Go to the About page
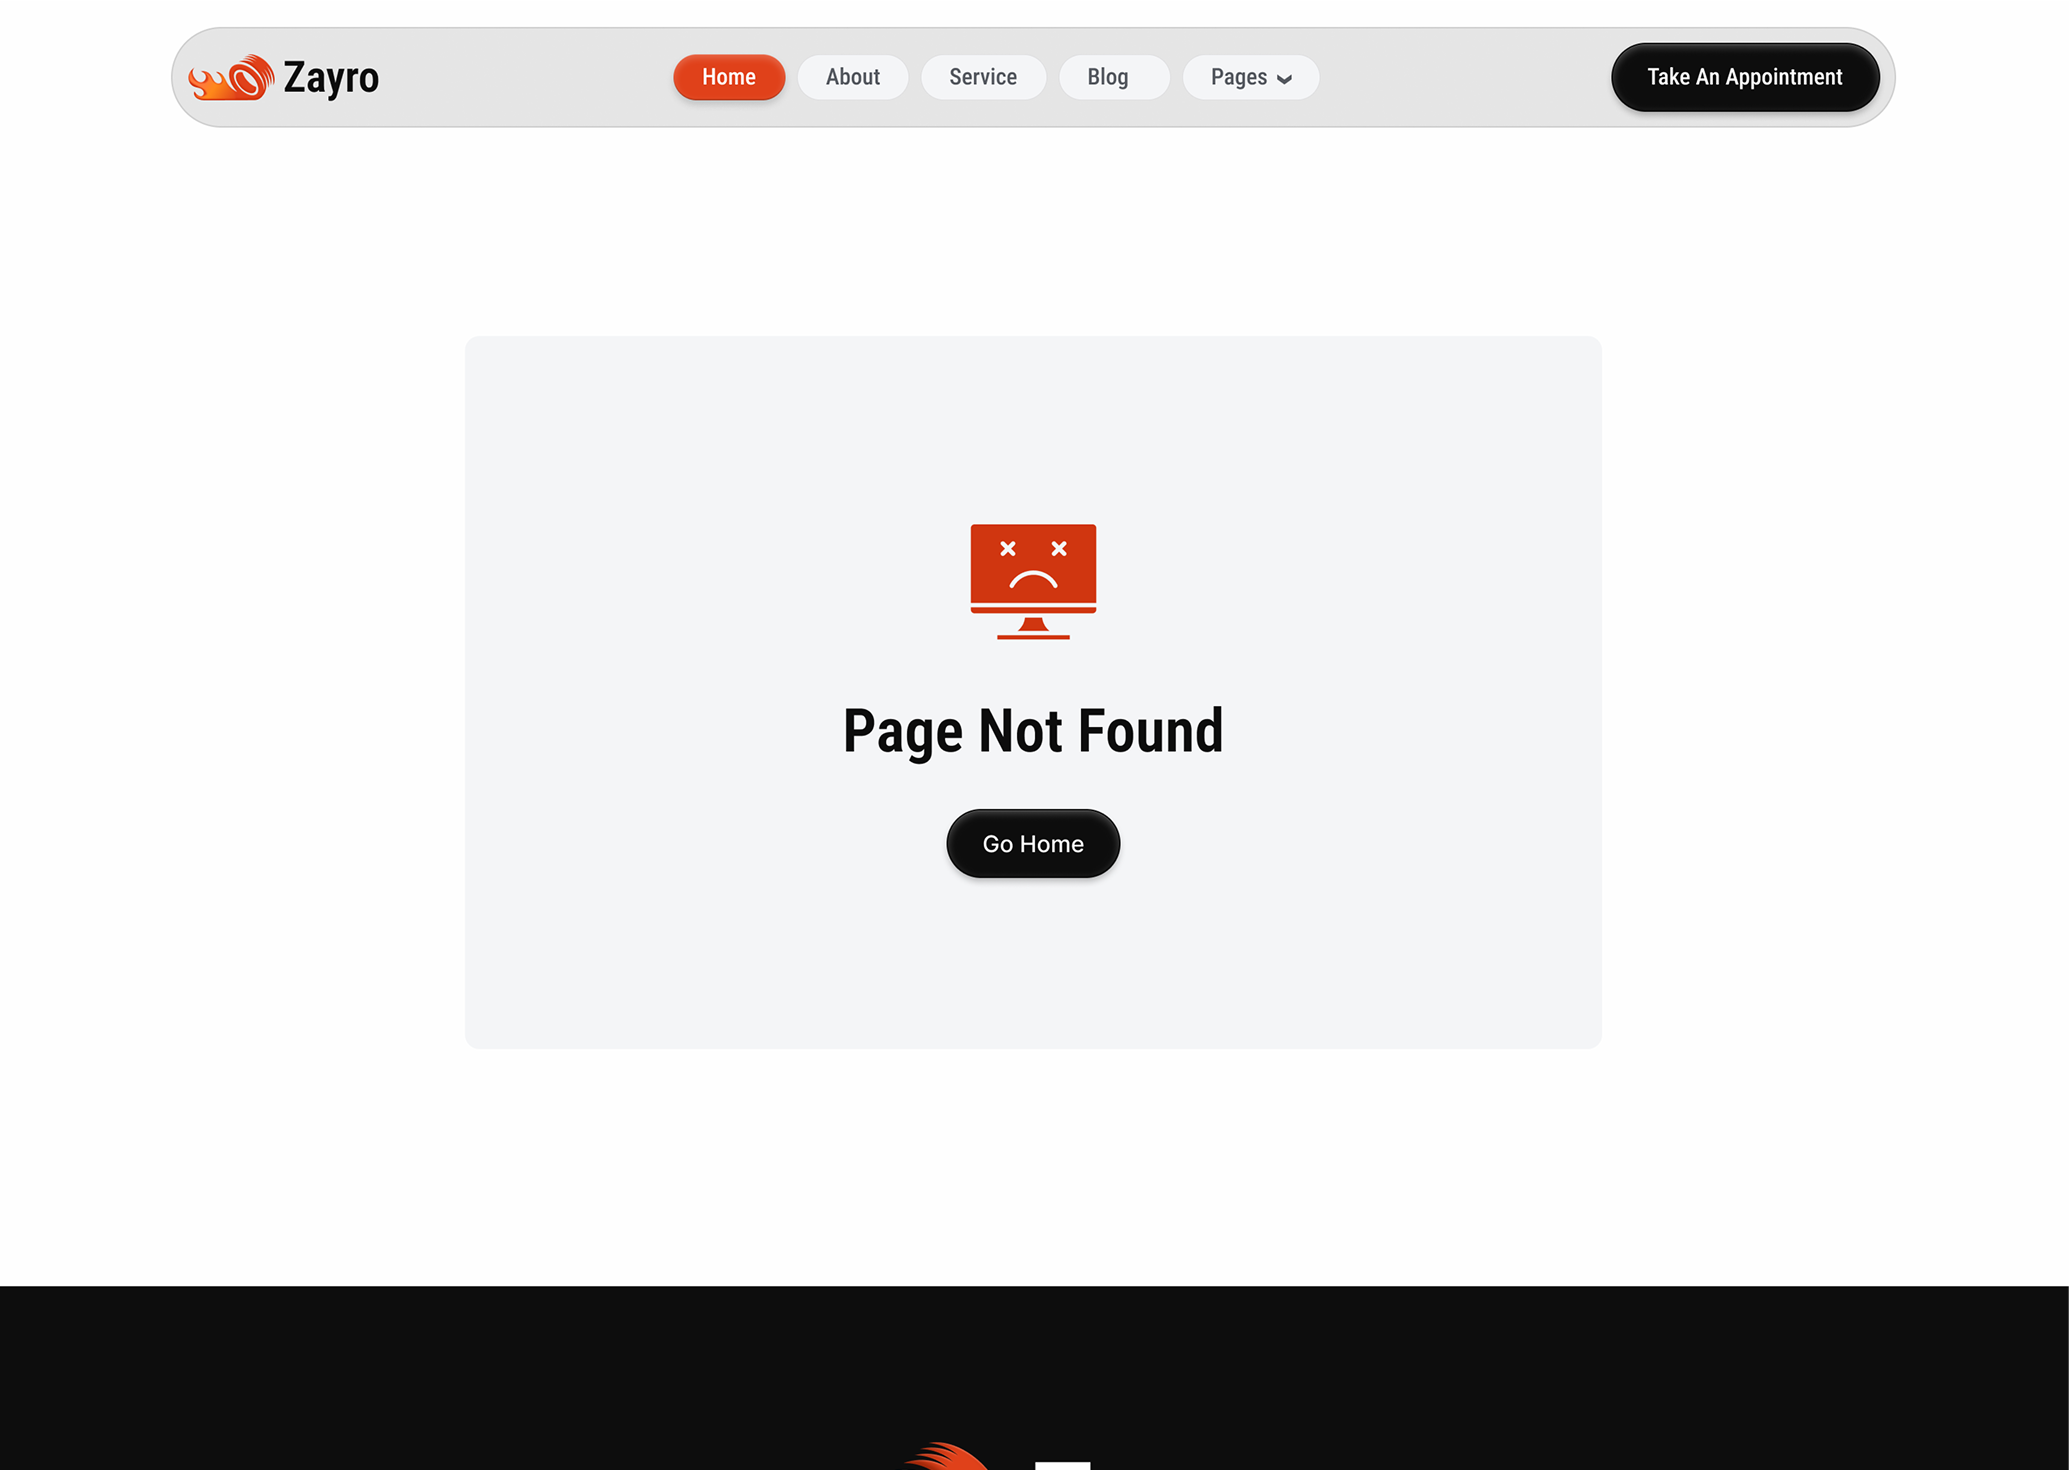Viewport: 2070px width, 1470px height. tap(853, 77)
